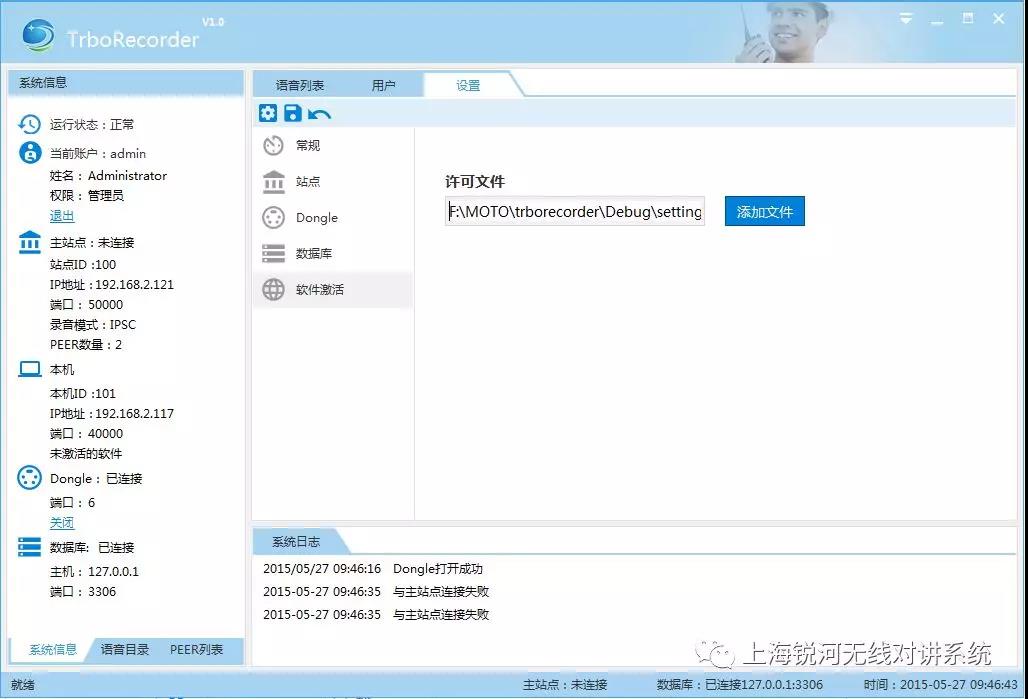Viewport: 1028px width, 699px height.
Task: Click the 许可文件 license file path field
Action: [575, 212]
